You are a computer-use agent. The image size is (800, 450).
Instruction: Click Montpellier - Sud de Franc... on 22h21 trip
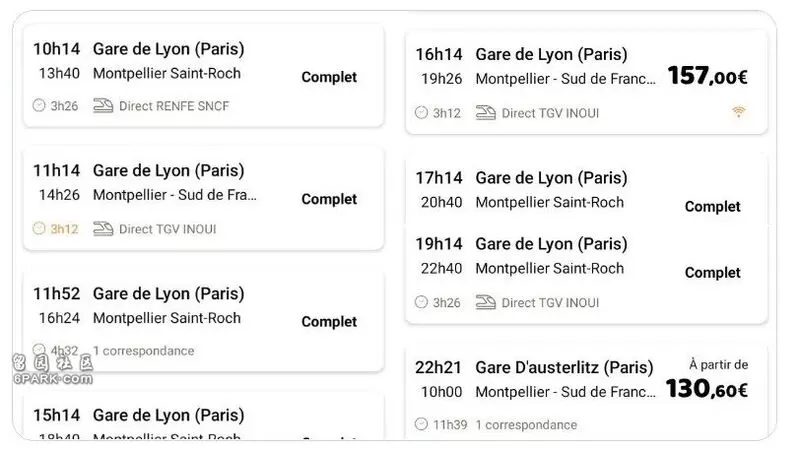[565, 392]
